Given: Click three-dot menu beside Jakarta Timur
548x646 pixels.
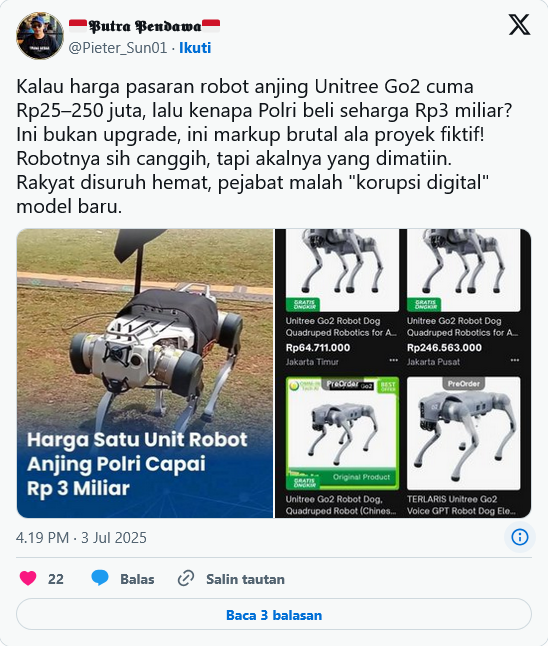Looking at the screenshot, I should [x=393, y=360].
